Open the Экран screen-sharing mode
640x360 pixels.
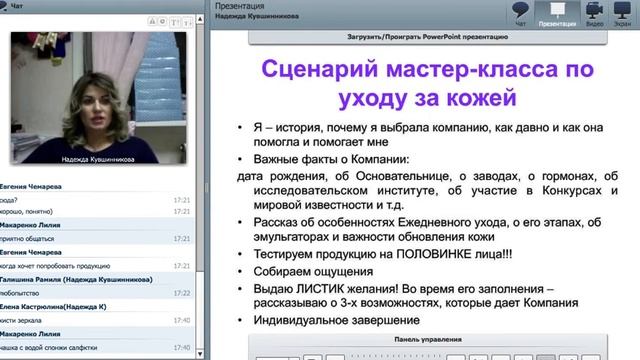(x=622, y=14)
